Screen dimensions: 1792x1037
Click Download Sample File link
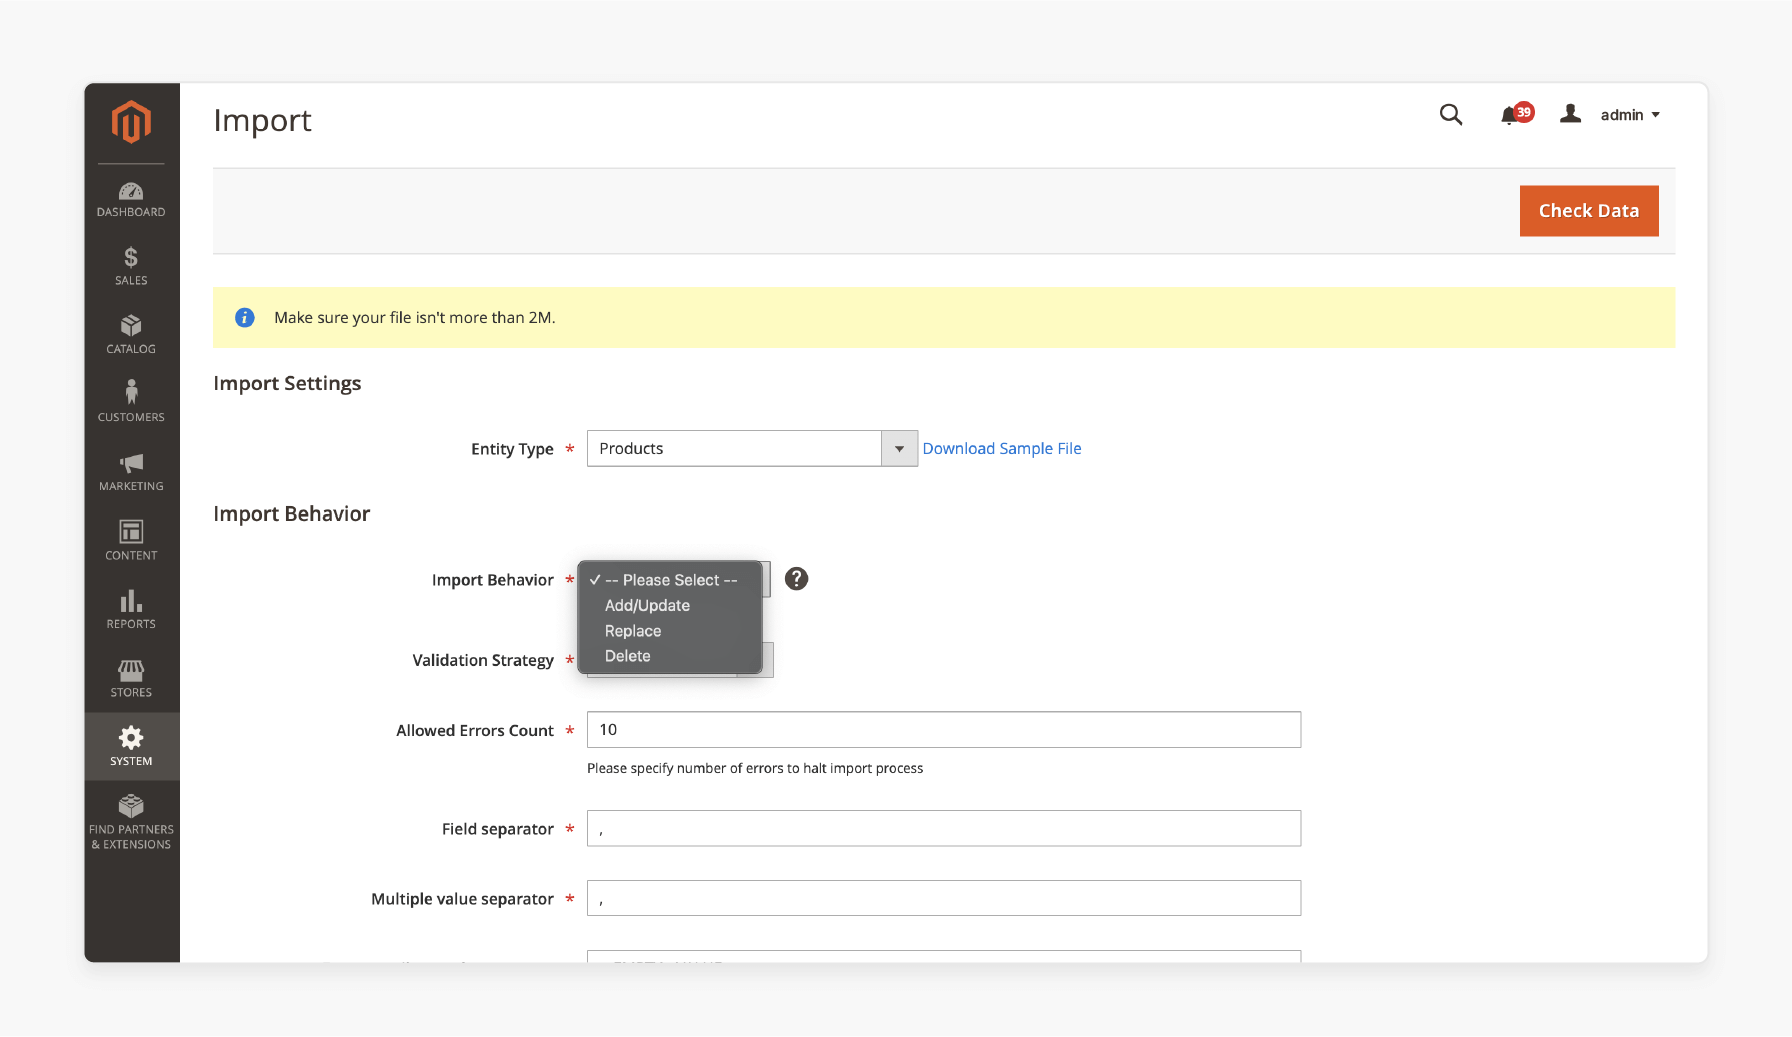1002,448
